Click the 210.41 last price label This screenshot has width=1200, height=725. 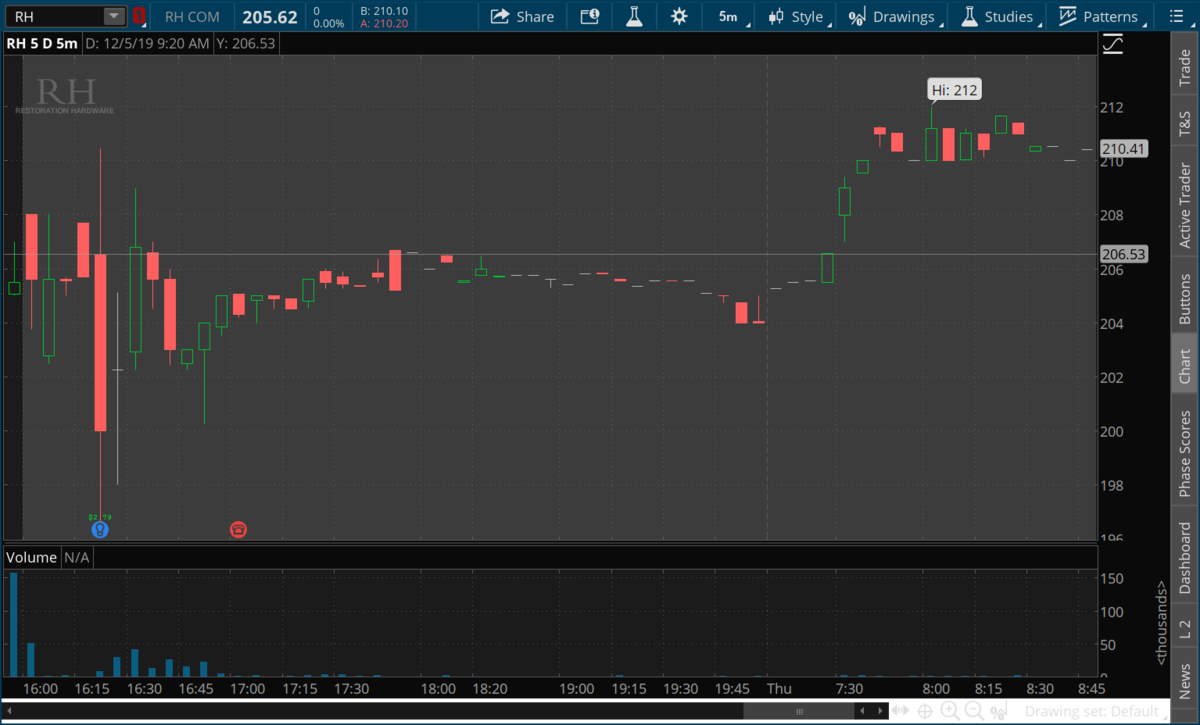[x=1124, y=148]
